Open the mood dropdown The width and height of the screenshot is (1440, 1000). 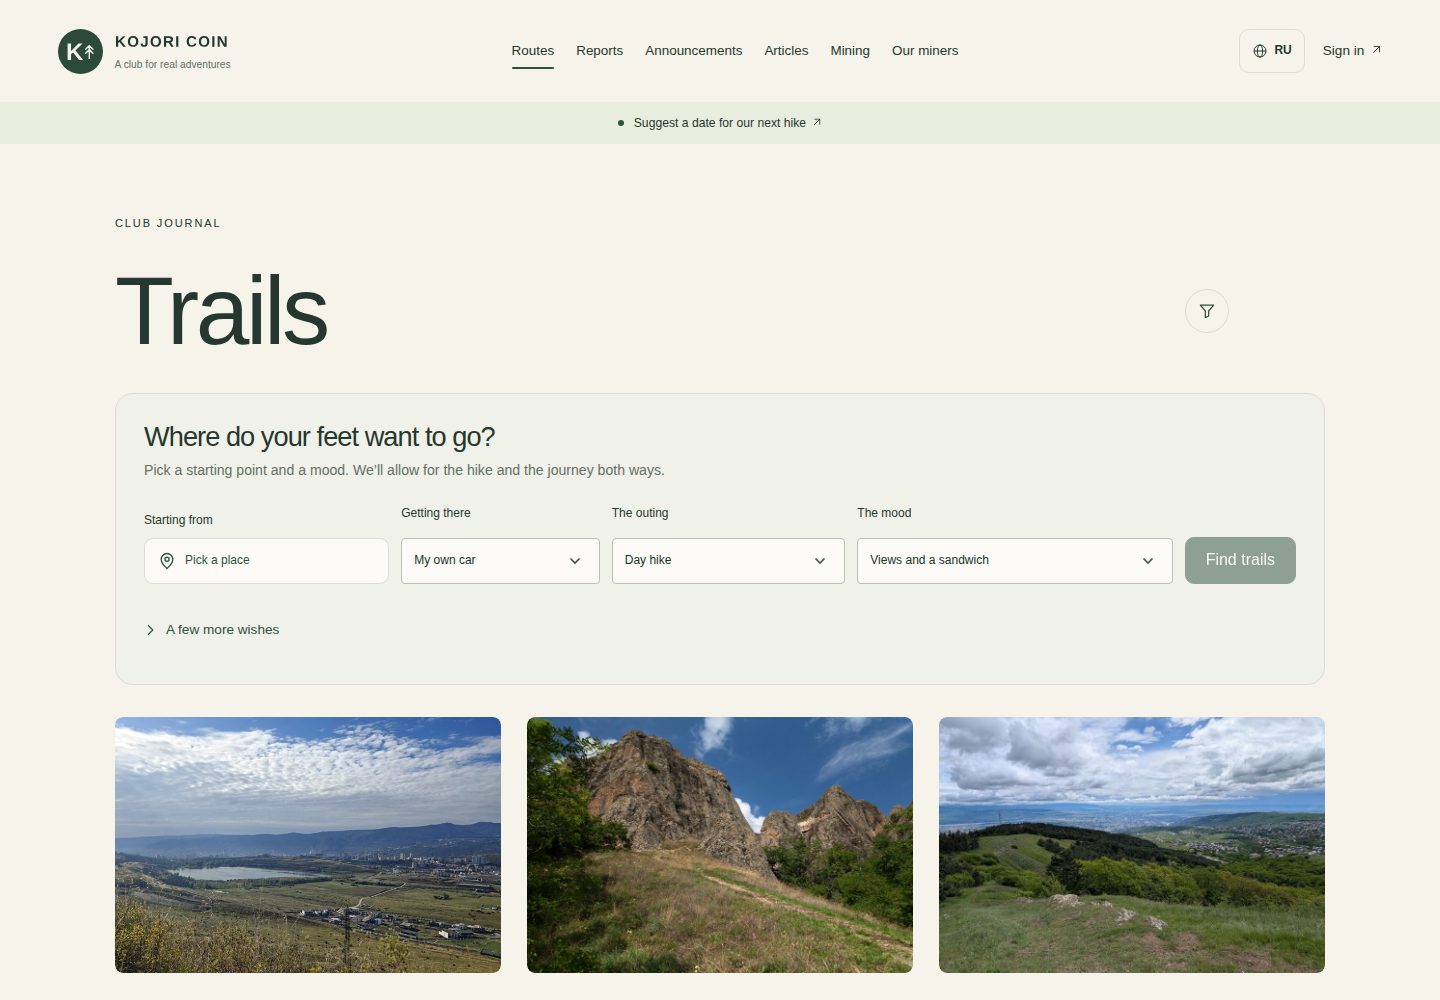pyautogui.click(x=1014, y=561)
